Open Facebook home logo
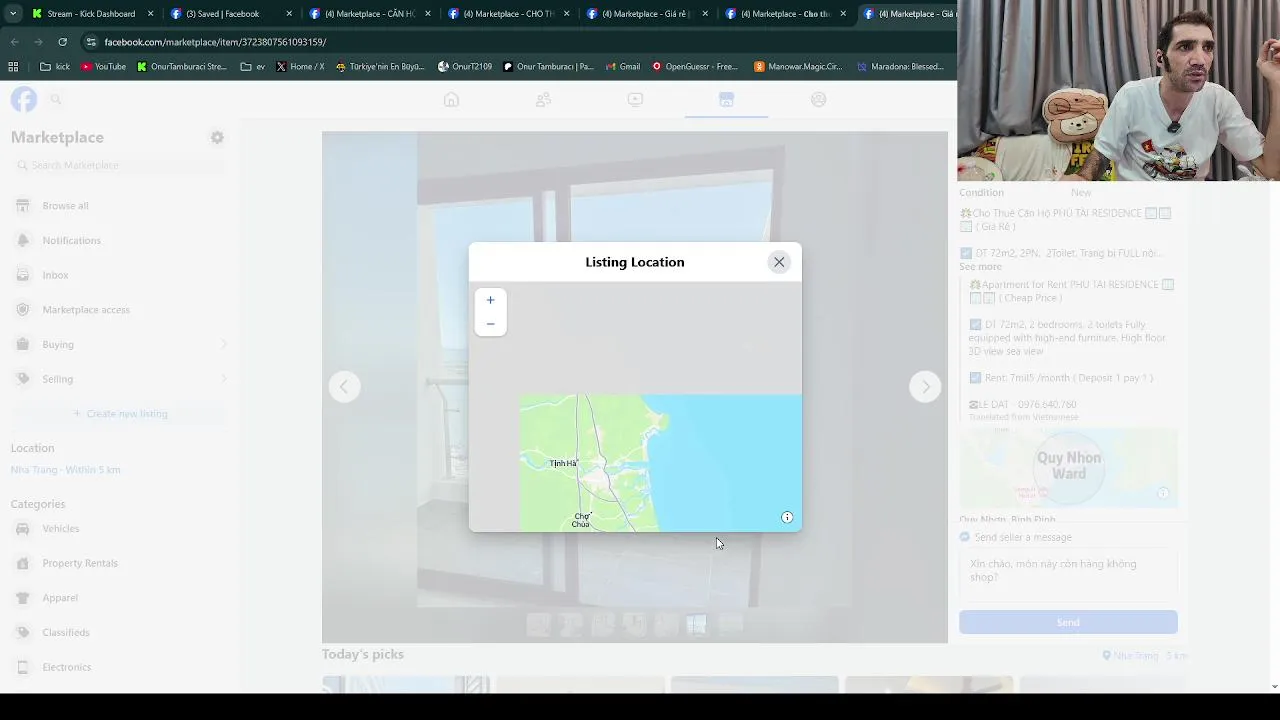The width and height of the screenshot is (1280, 720). 24,99
